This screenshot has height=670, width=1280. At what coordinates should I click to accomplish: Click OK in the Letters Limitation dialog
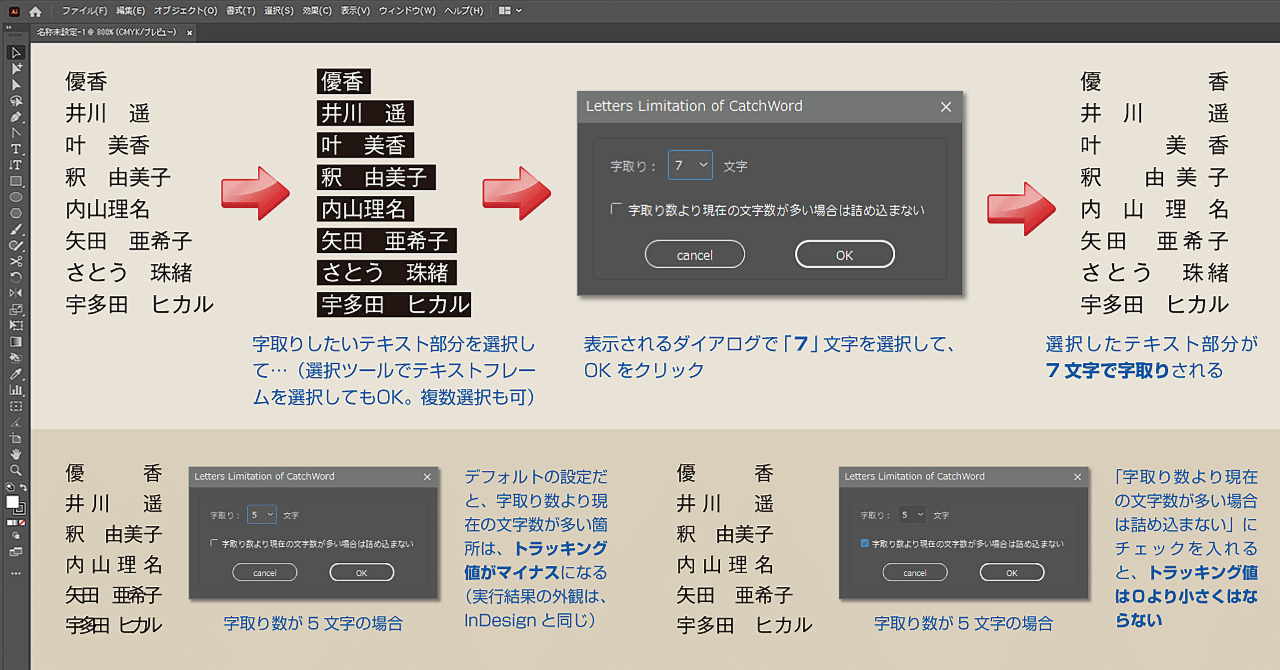844,253
